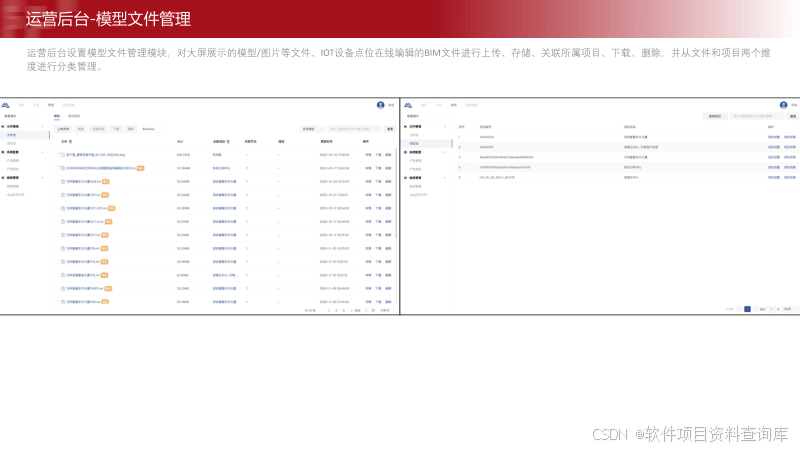The width and height of the screenshot is (800, 450).
Task: Switch to the underlined first tab above file toolbar
Action: point(57,116)
